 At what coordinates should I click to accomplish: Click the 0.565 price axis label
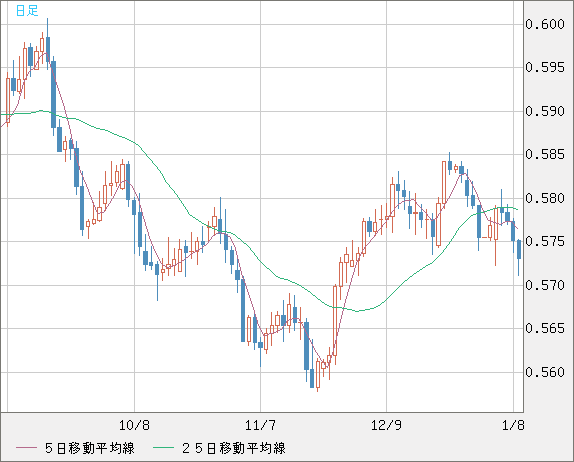(545, 328)
